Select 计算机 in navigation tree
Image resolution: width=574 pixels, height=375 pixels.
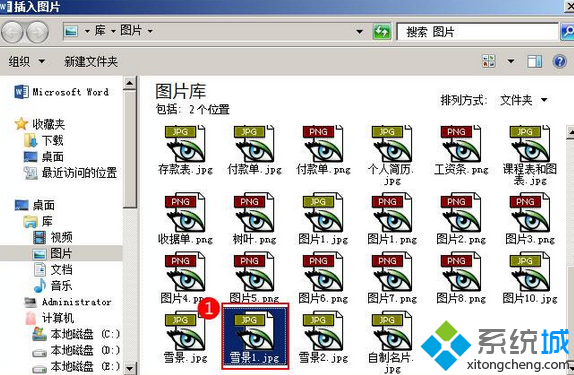pos(49,318)
